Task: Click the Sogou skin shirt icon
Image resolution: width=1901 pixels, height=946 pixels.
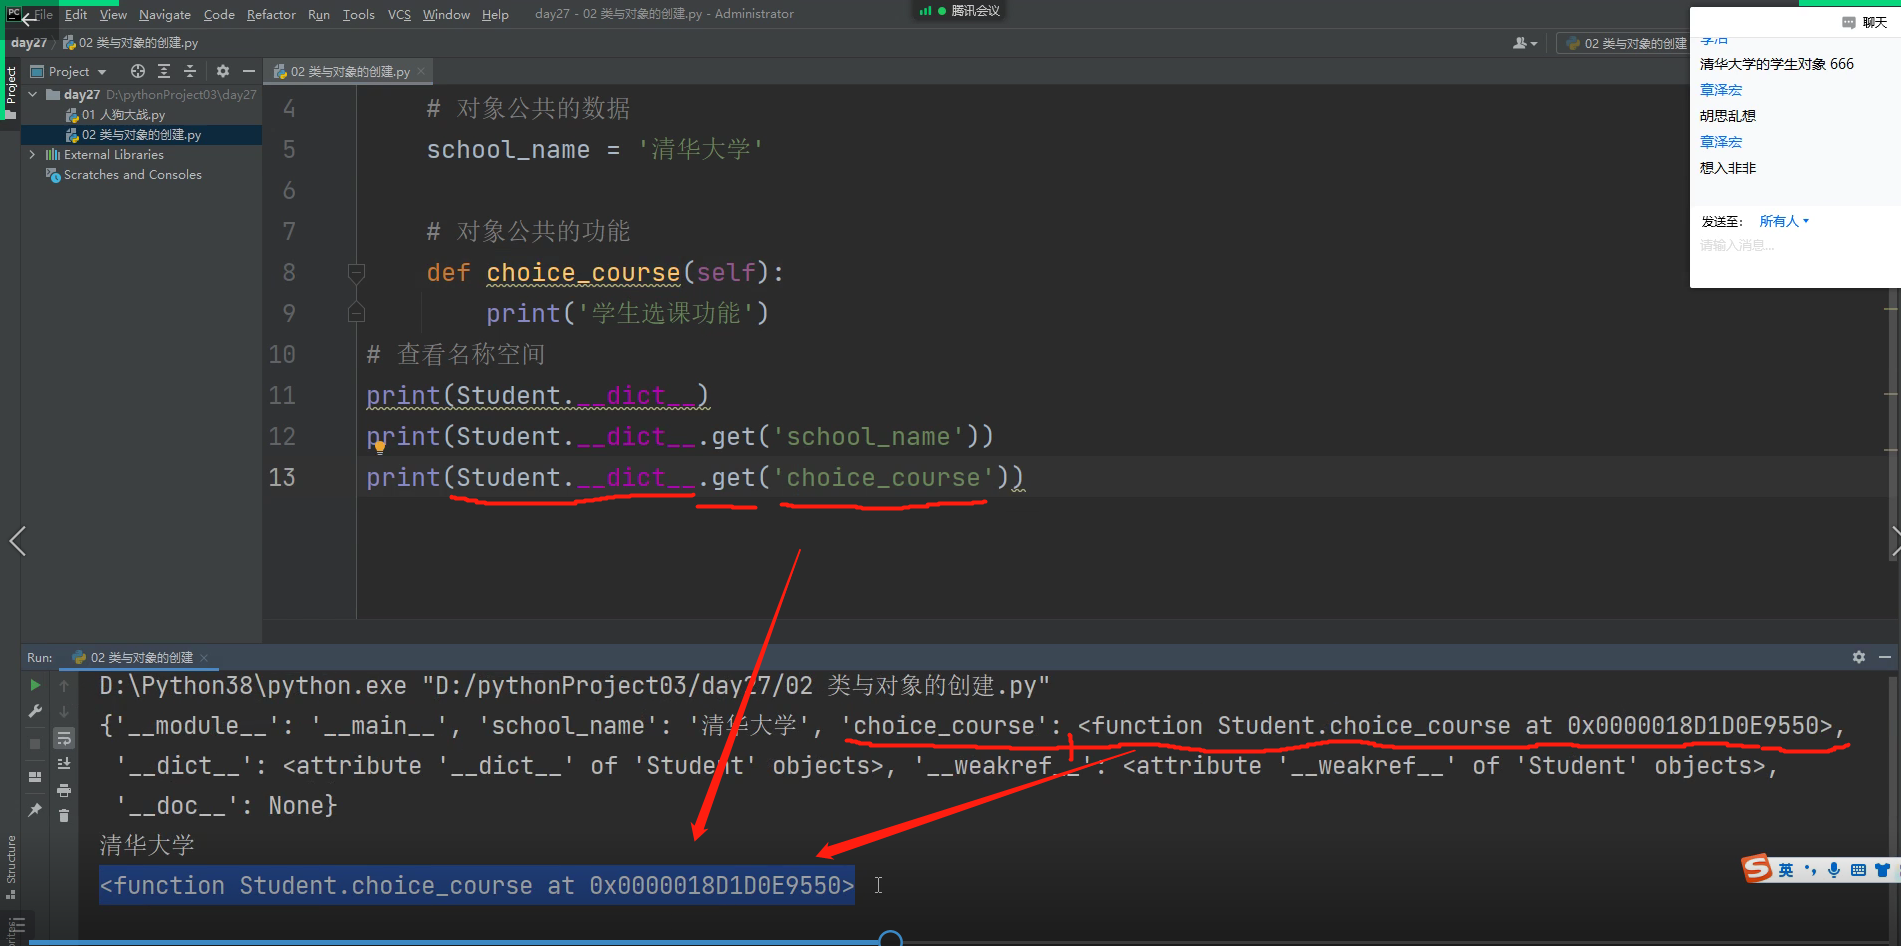Action: coord(1883,870)
